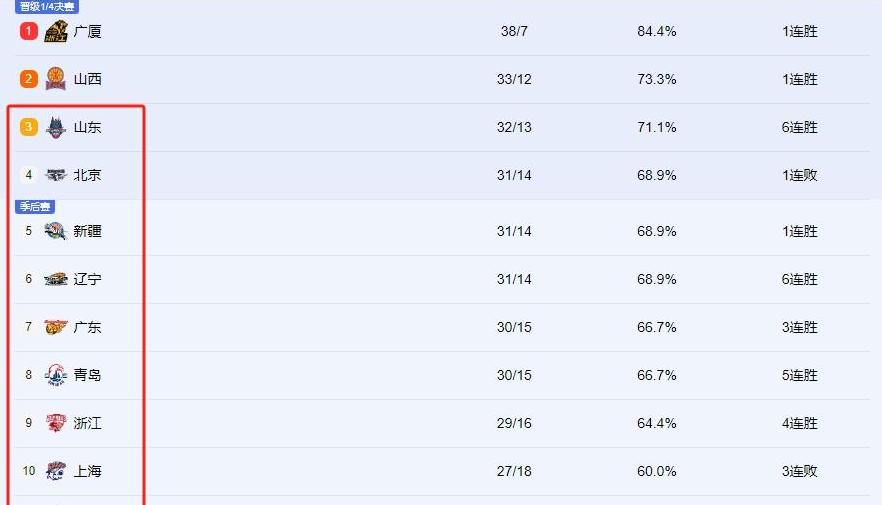Open the 辽宁 team name link
This screenshot has height=505, width=882.
[x=88, y=279]
